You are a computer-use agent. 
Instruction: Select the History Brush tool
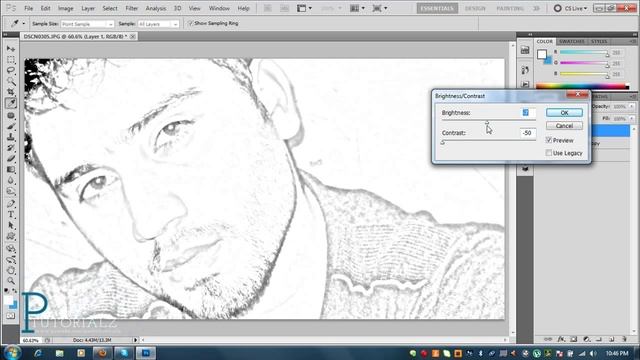pos(11,148)
